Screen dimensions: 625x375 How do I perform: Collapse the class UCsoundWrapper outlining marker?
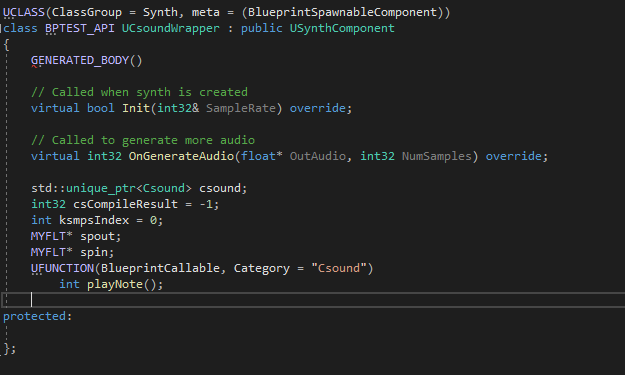(1, 28)
